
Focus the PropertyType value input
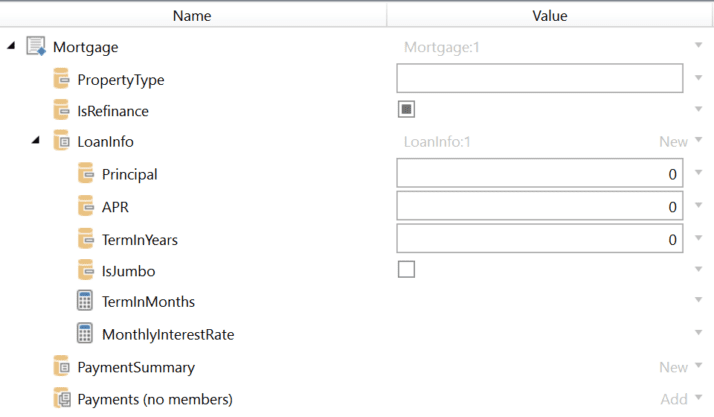point(540,78)
